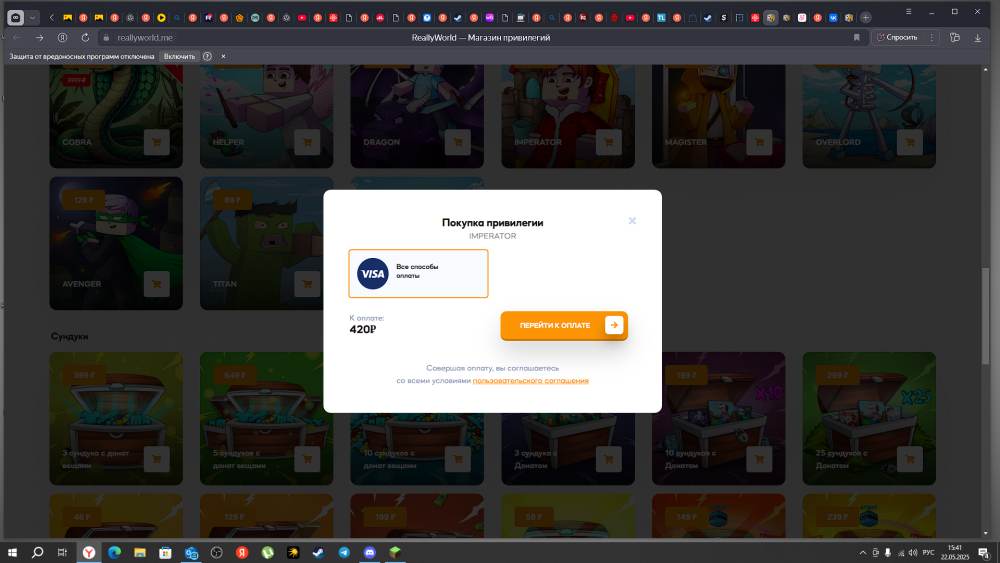
Task: Open the volume control in tray
Action: [x=913, y=553]
